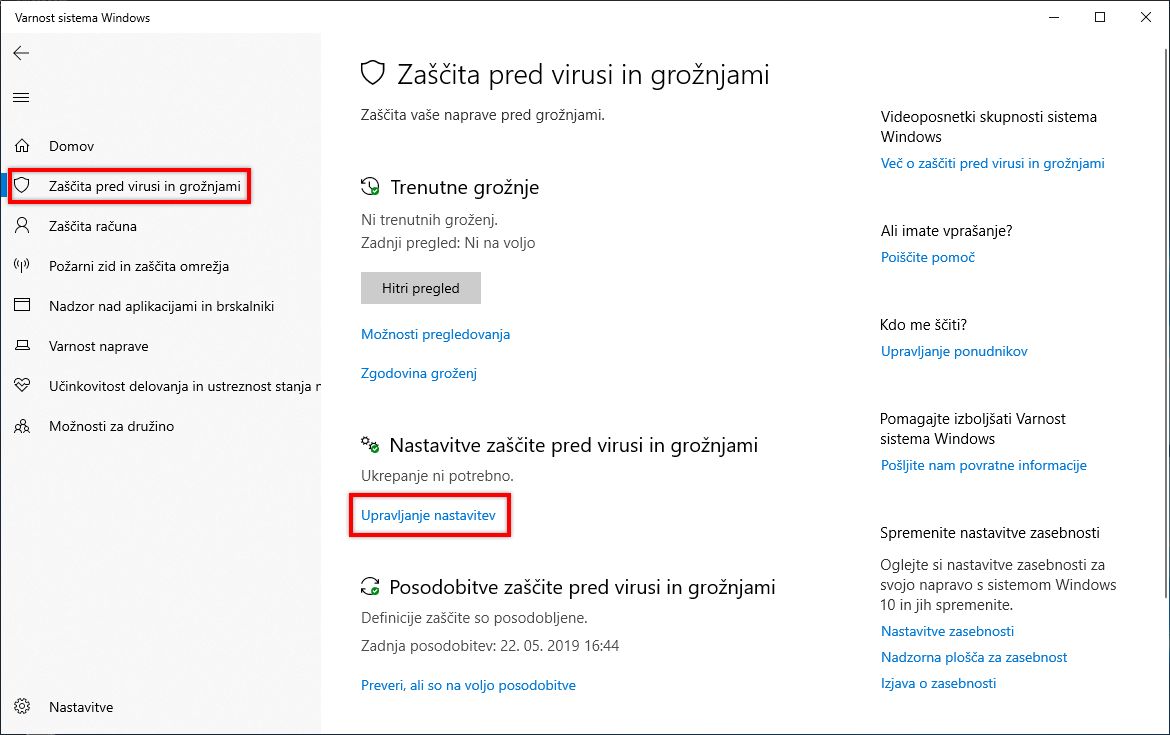Image resolution: width=1170 pixels, height=735 pixels.
Task: Open Upravljanje nastavitev
Action: click(x=429, y=516)
